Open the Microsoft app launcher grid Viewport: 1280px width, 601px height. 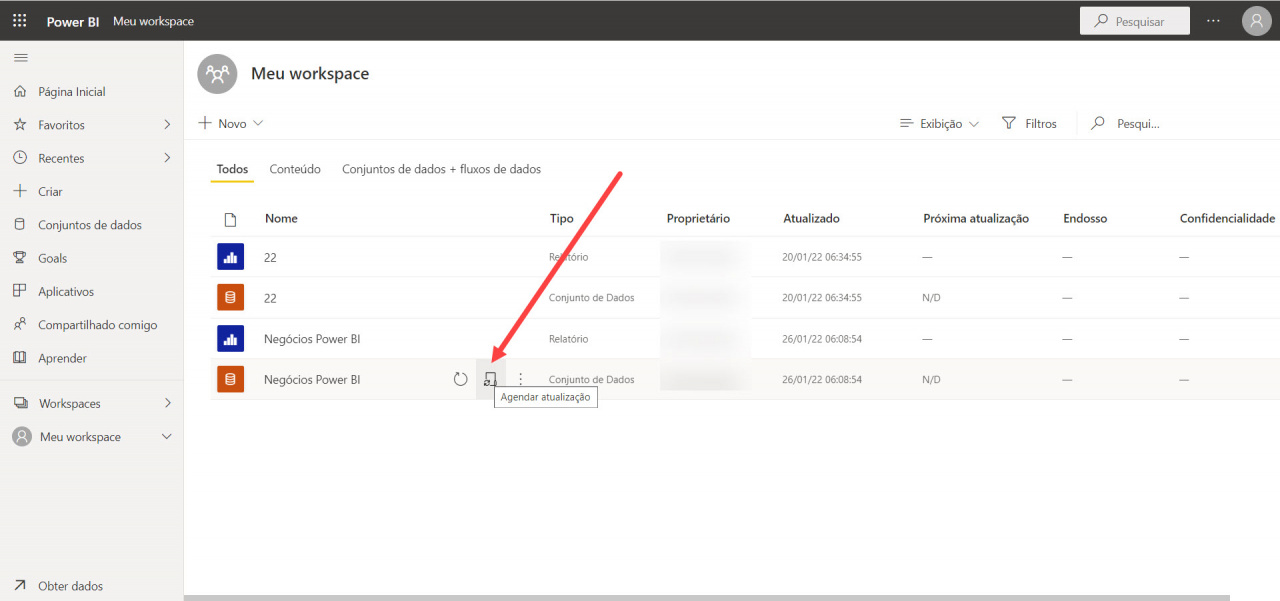[x=19, y=19]
